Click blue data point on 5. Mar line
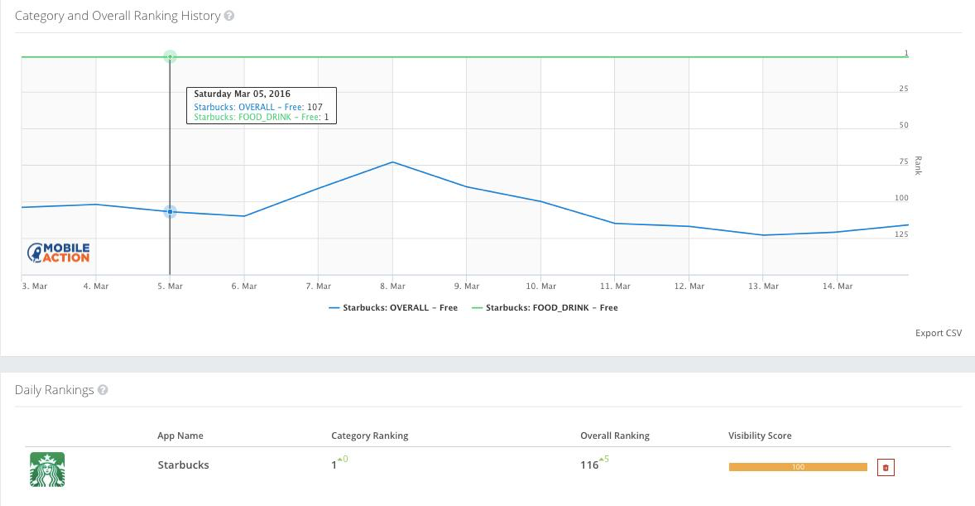 pyautogui.click(x=170, y=212)
